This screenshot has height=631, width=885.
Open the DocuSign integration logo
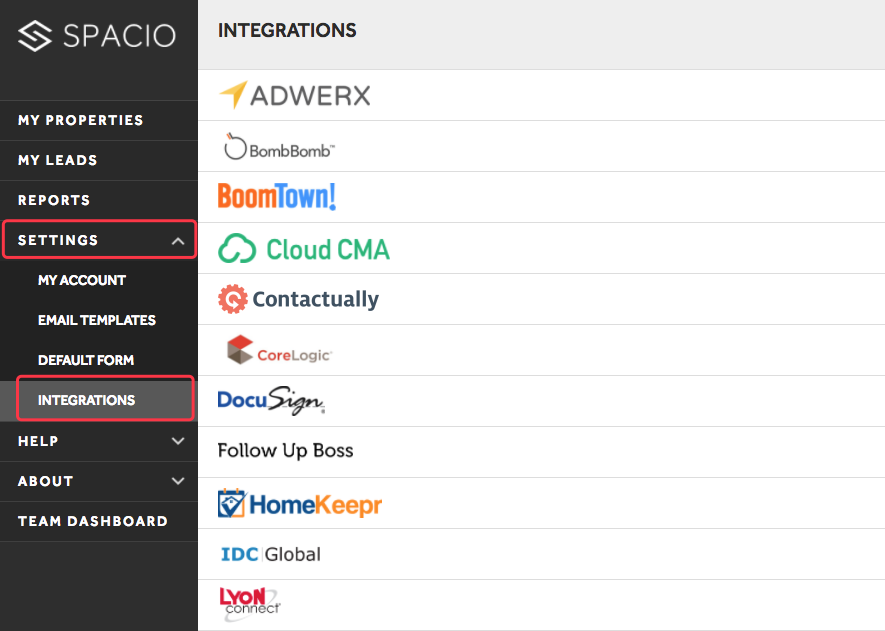[x=271, y=401]
